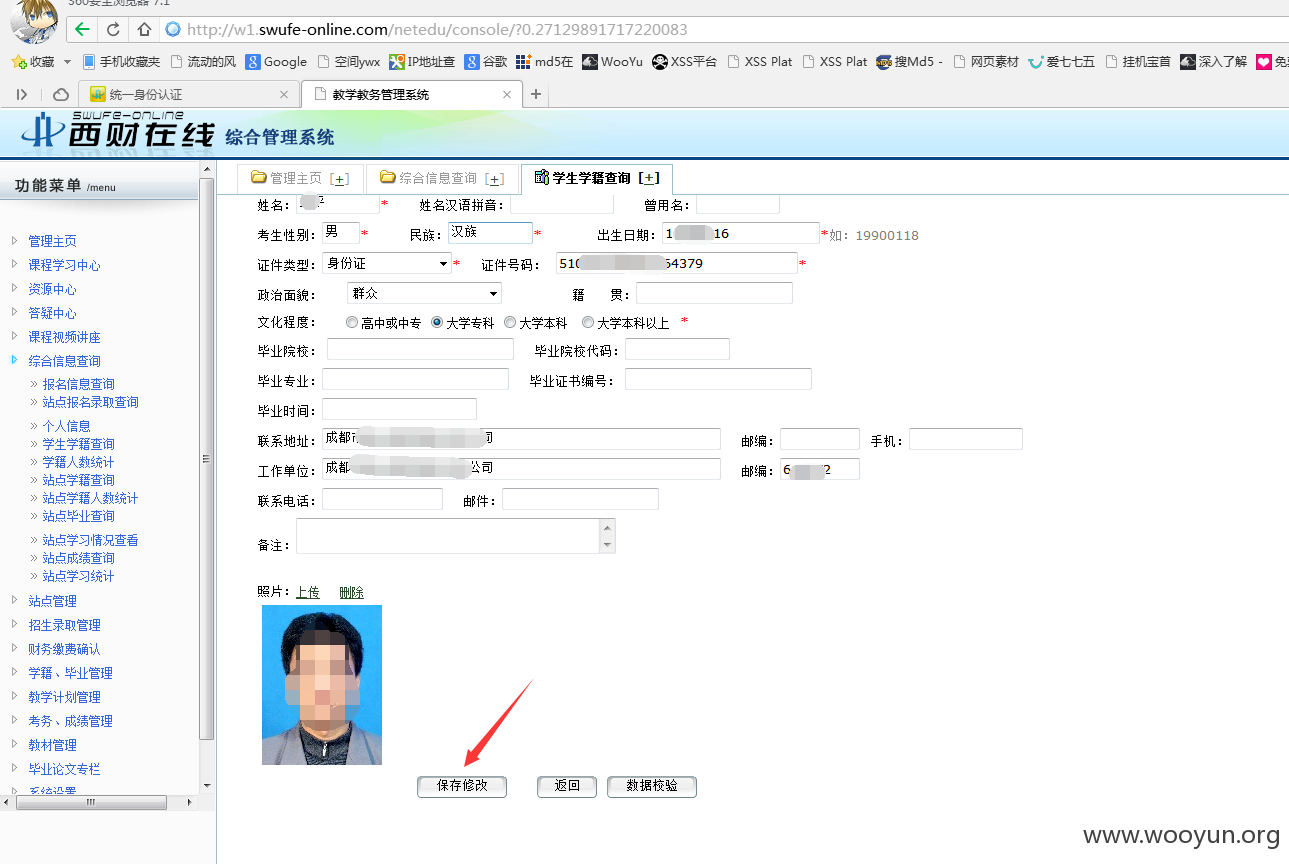The height and width of the screenshot is (864, 1289).
Task: Switch to 统一身份认证 browser tab
Action: 190,95
